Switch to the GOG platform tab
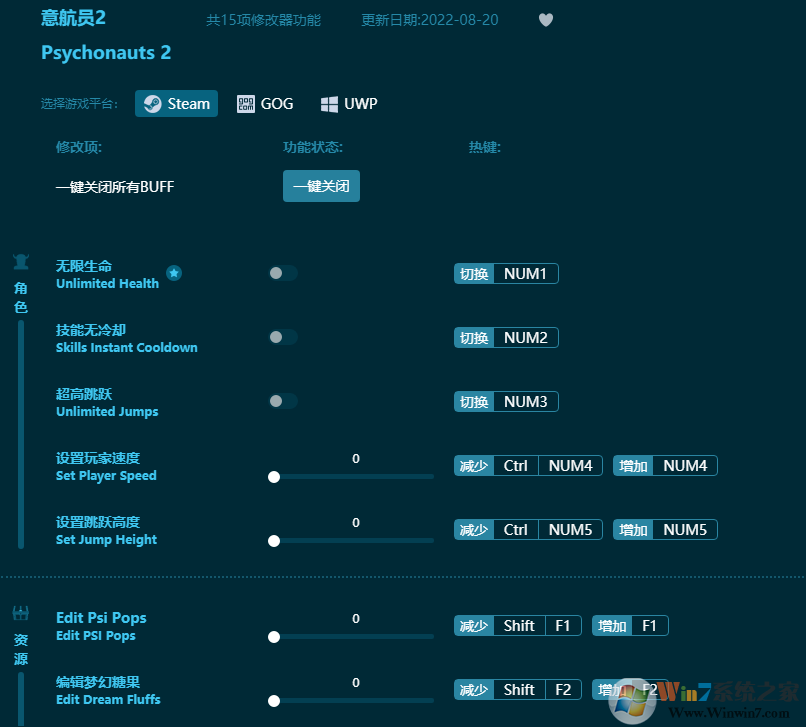Viewport: 806px width, 727px height. (265, 103)
